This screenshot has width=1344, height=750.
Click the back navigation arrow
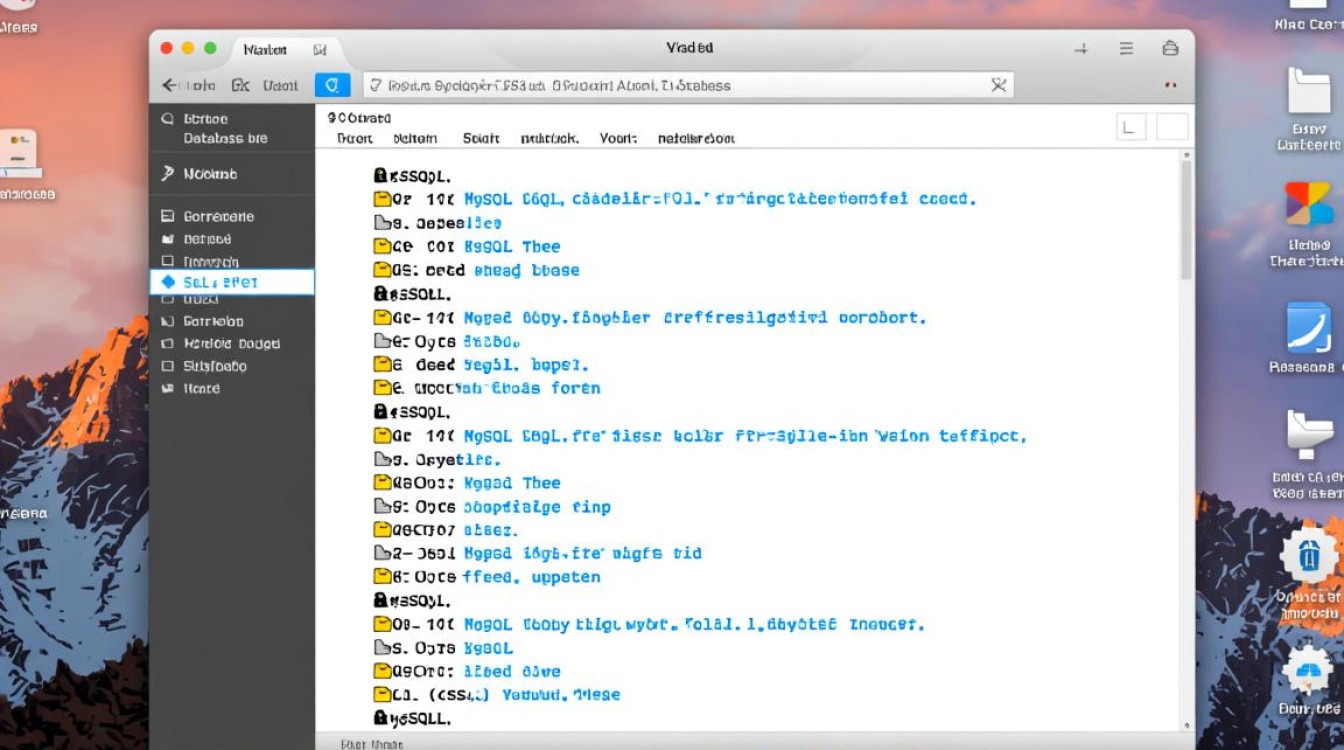click(171, 85)
